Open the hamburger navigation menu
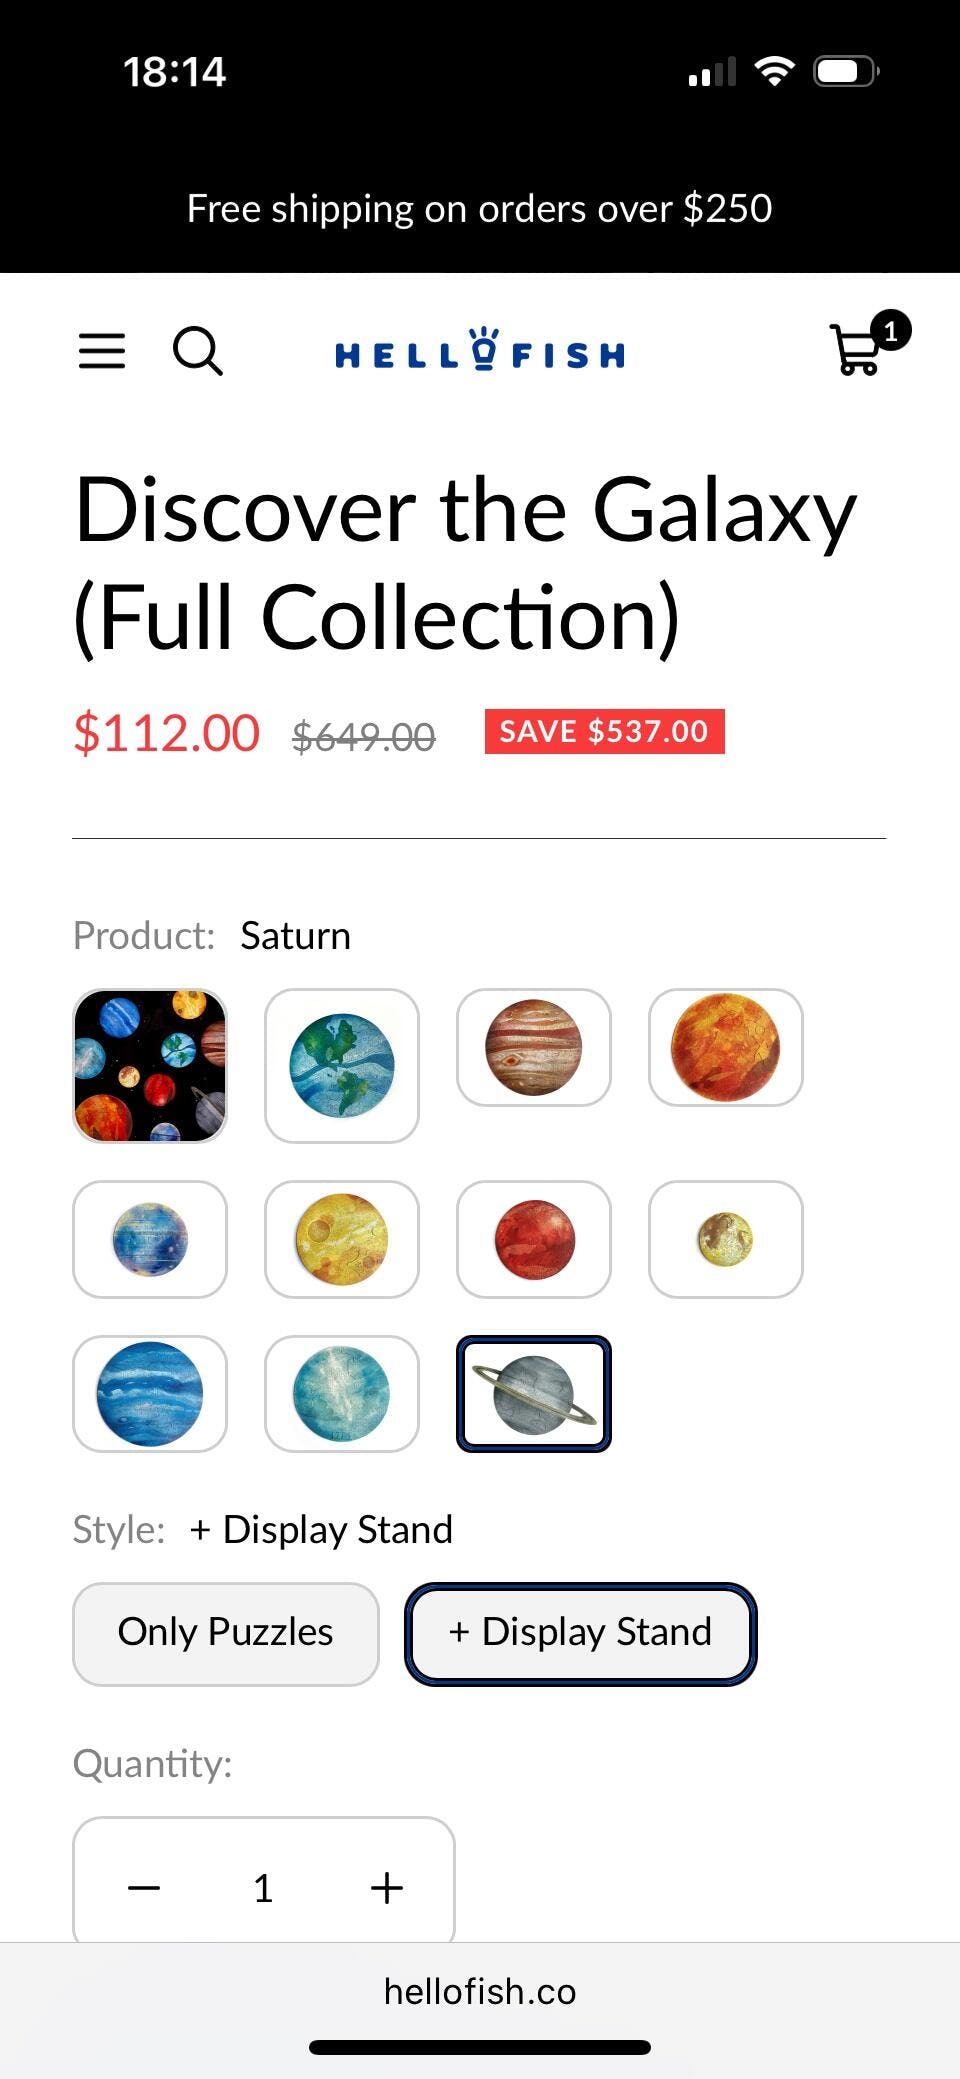This screenshot has width=960, height=2079. tap(102, 351)
